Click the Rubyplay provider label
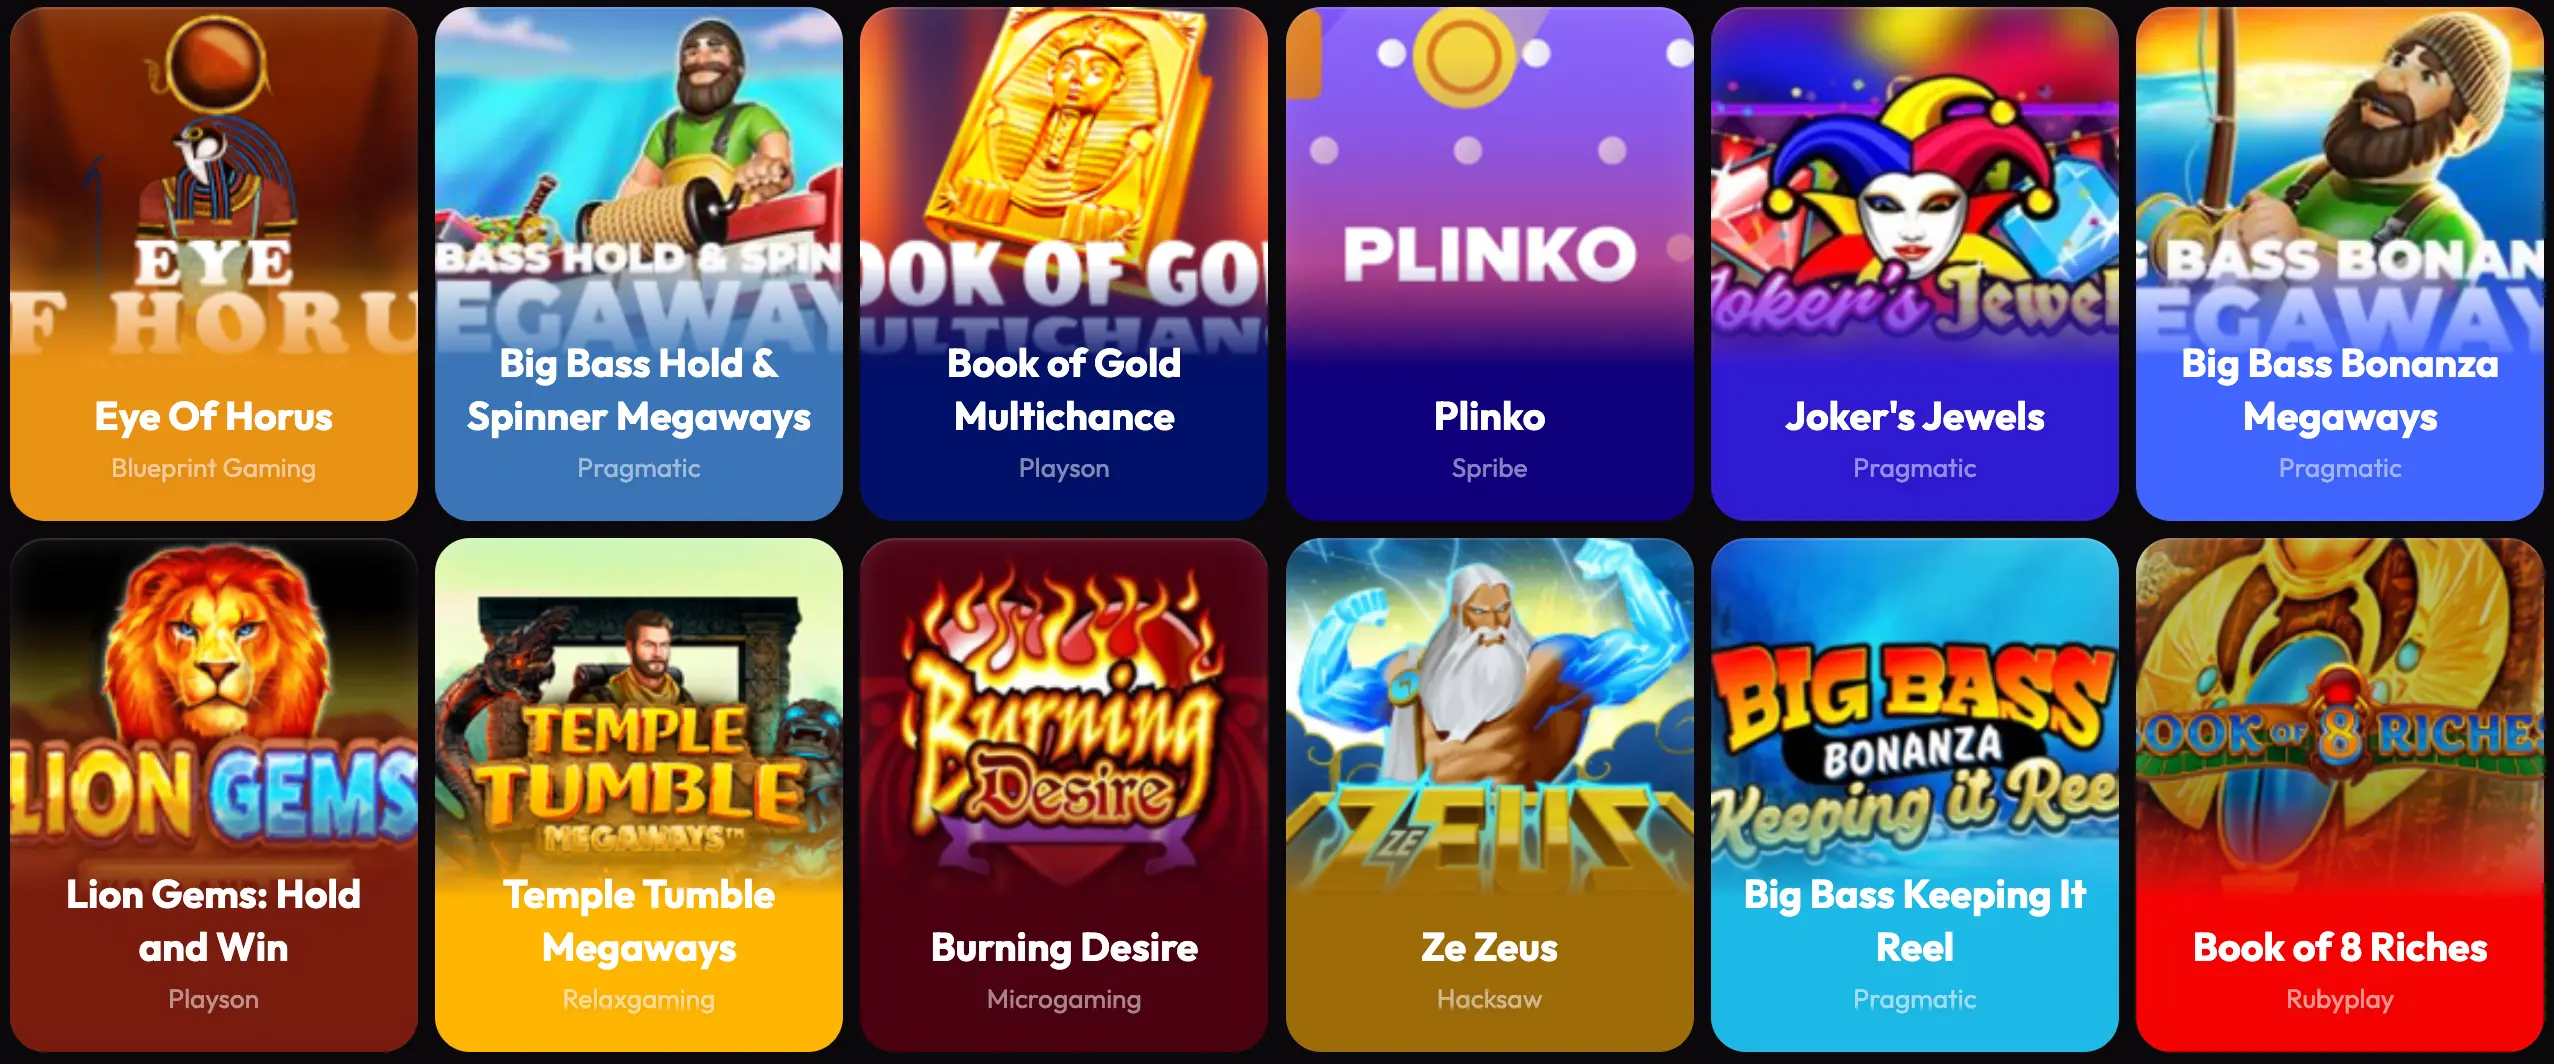The width and height of the screenshot is (2554, 1064). point(2339,999)
